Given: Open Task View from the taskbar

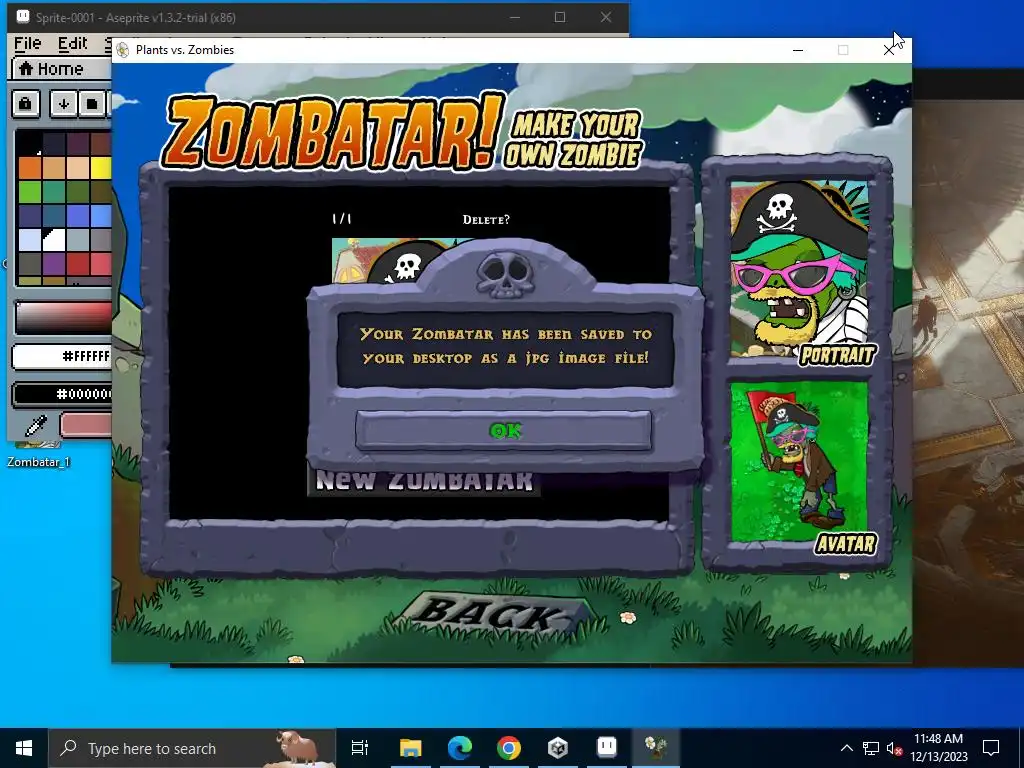Looking at the screenshot, I should tap(360, 748).
